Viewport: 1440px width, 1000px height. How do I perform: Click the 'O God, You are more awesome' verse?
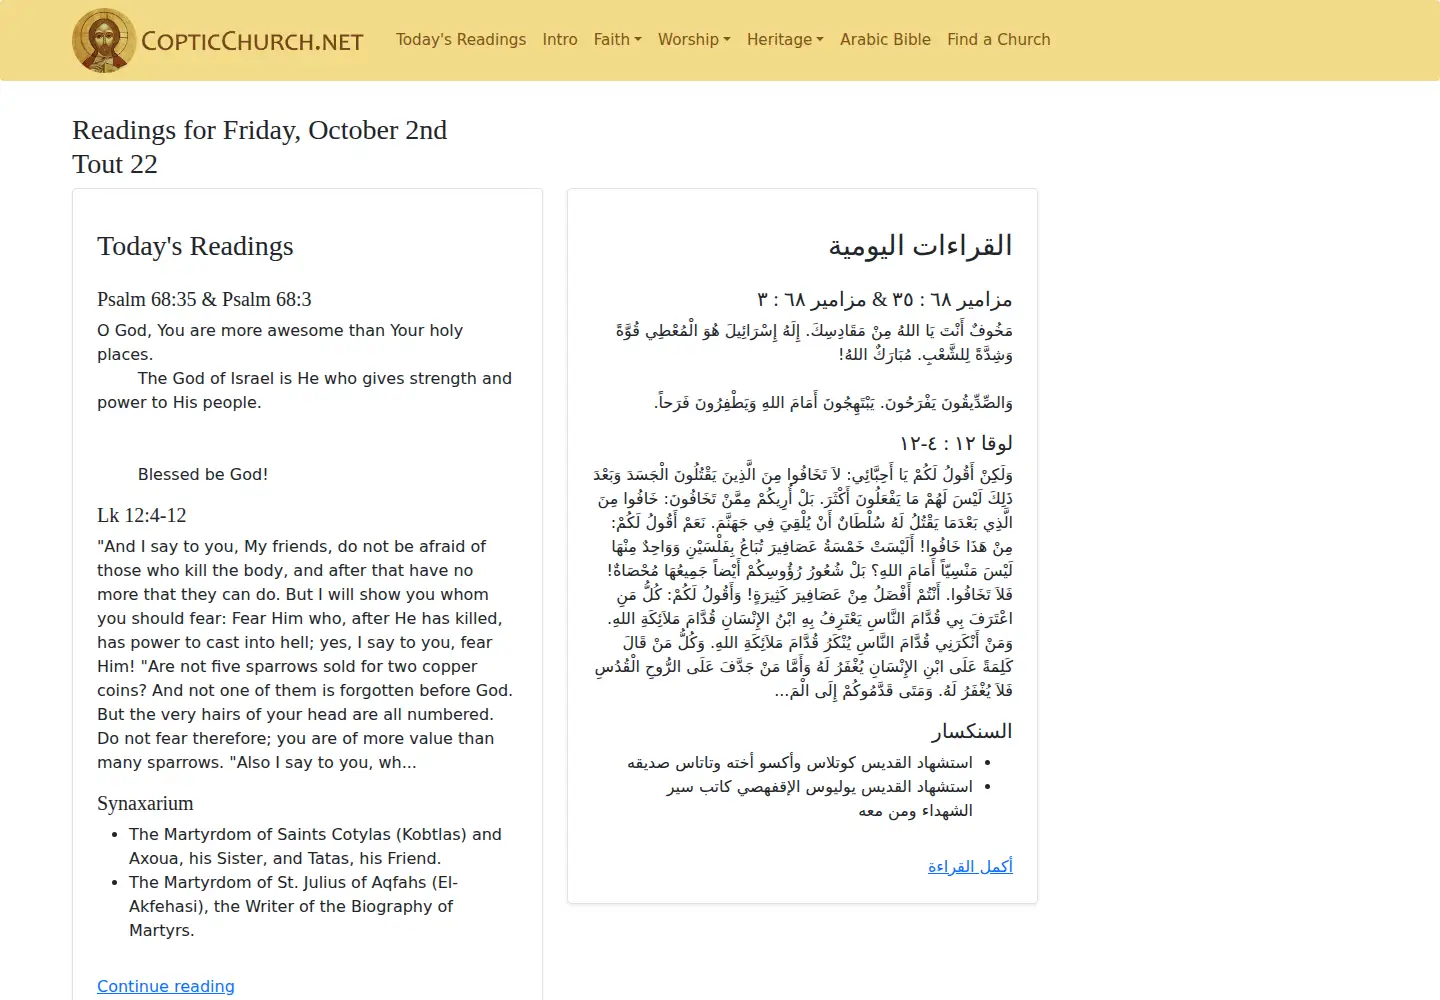(x=280, y=342)
